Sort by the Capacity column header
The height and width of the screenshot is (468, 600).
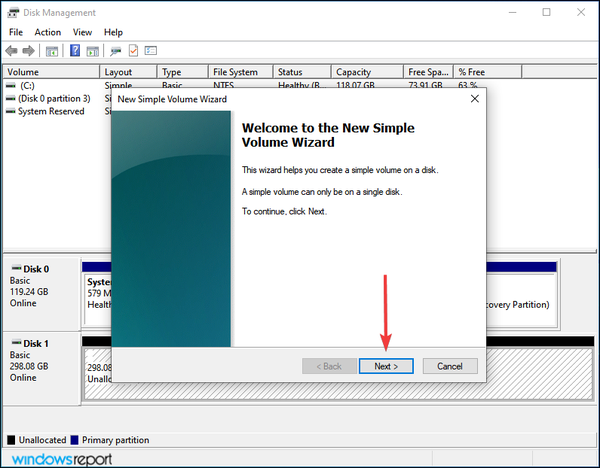click(x=367, y=72)
